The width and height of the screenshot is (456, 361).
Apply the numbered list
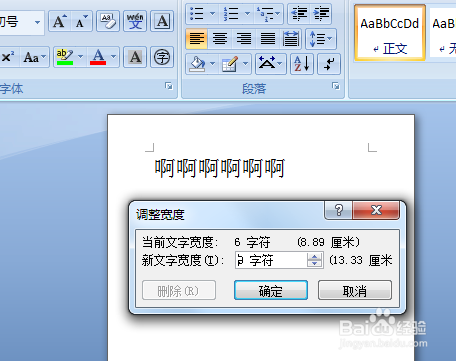click(231, 14)
